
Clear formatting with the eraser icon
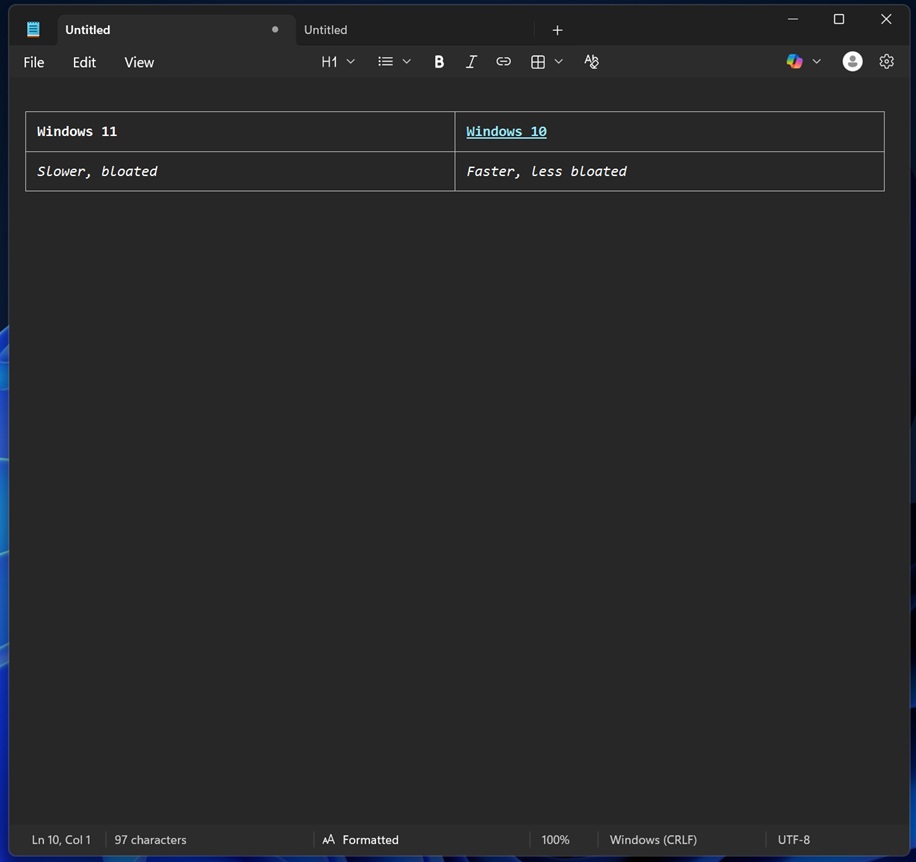point(591,60)
